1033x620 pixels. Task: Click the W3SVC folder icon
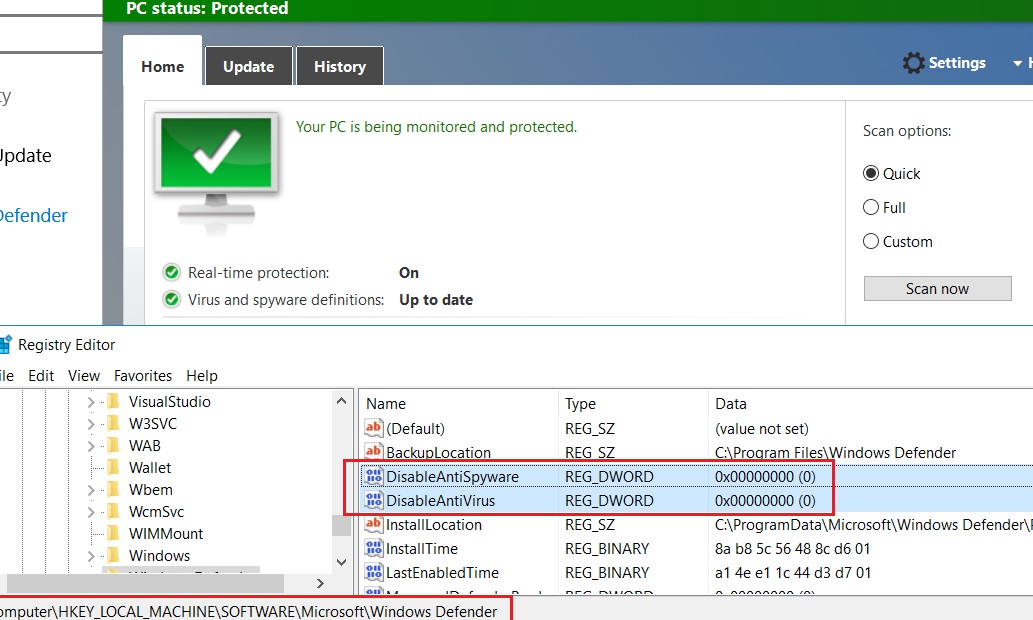[113, 423]
